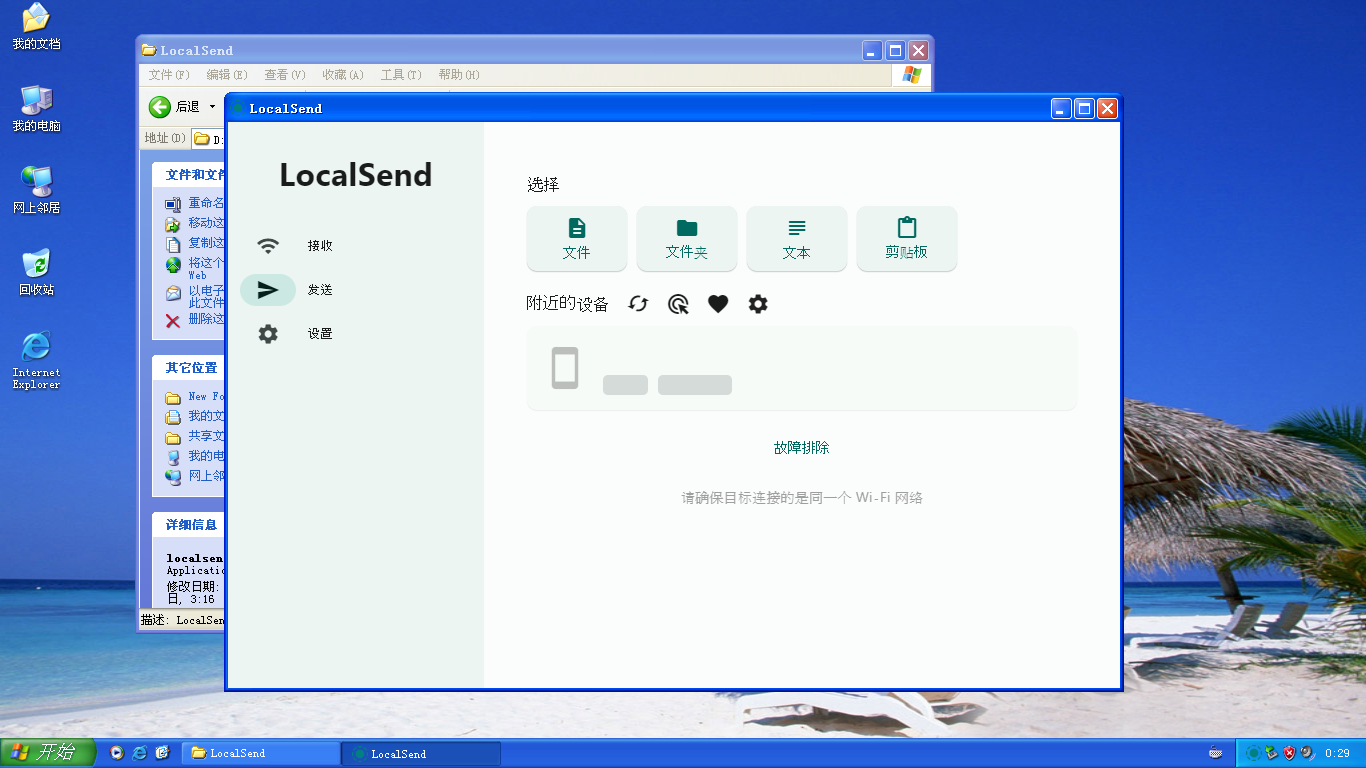The image size is (1366, 768).
Task: Open the Internet Explorer desktop icon
Action: click(36, 358)
